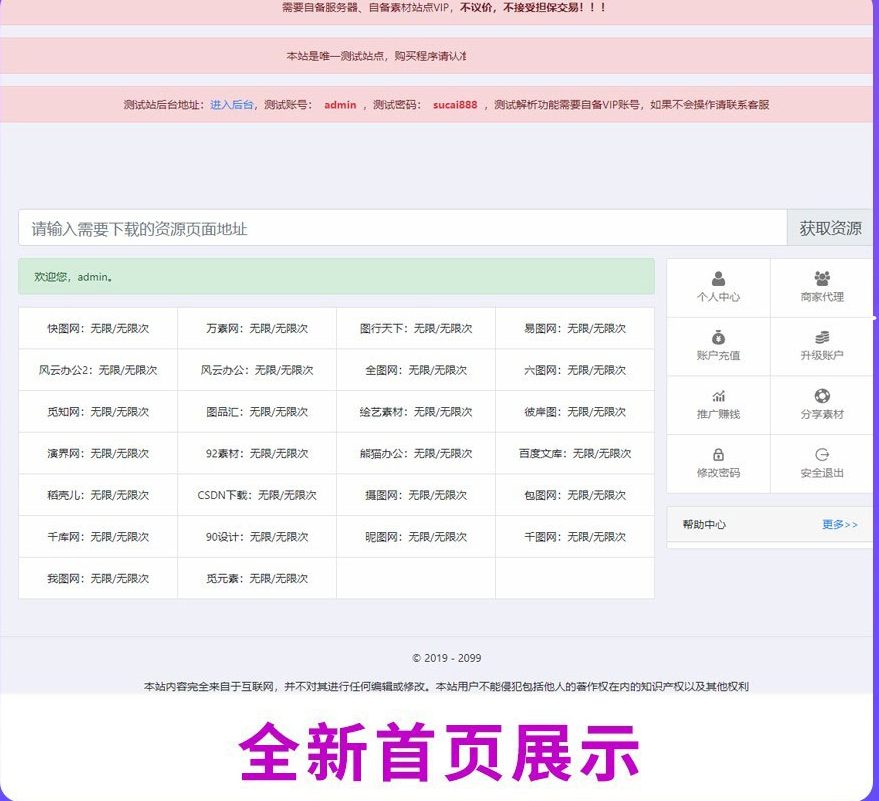
Task: Click the 六图网 cell
Action: [575, 370]
